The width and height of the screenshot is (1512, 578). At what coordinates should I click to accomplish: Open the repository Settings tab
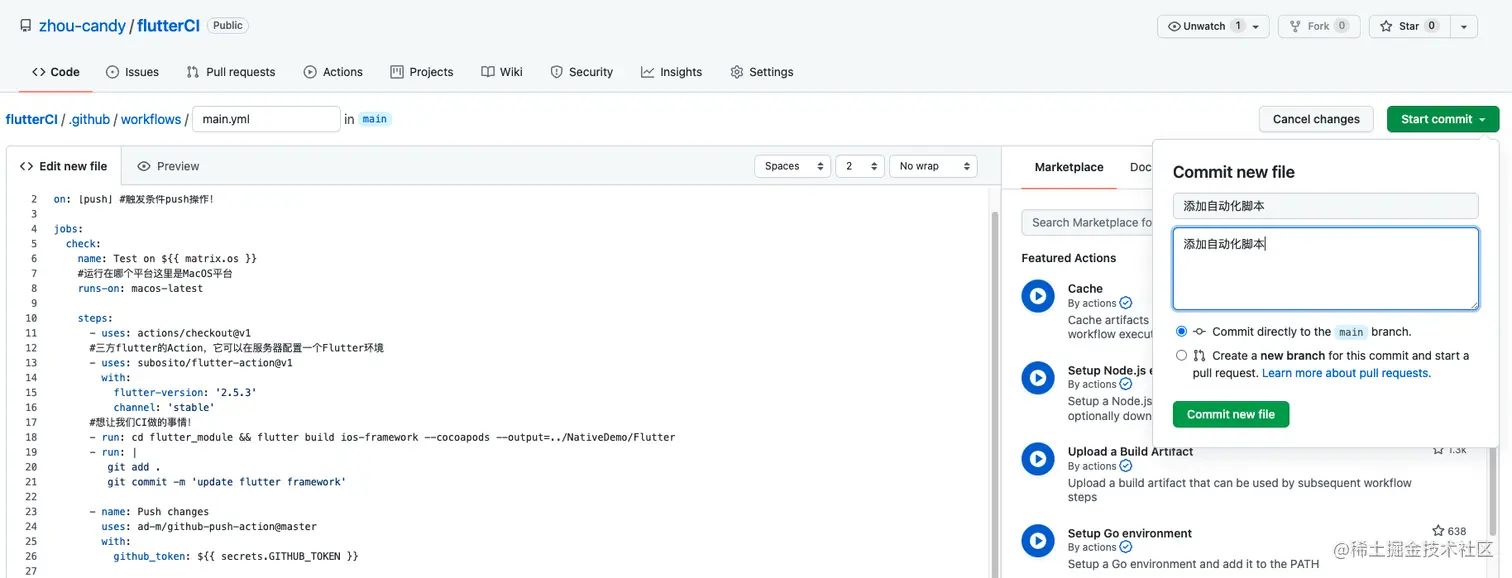pyautogui.click(x=762, y=72)
